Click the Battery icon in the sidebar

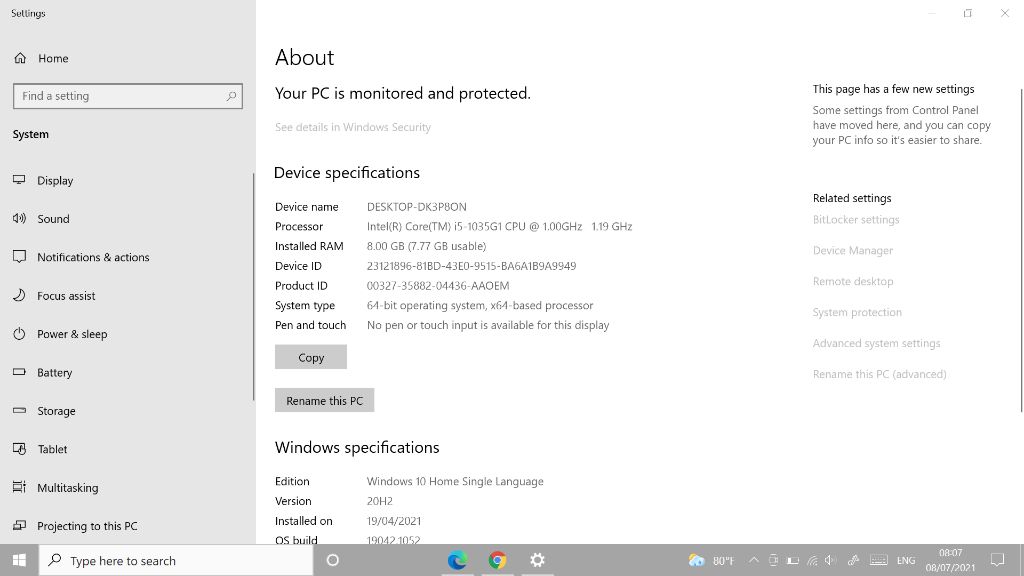click(20, 372)
